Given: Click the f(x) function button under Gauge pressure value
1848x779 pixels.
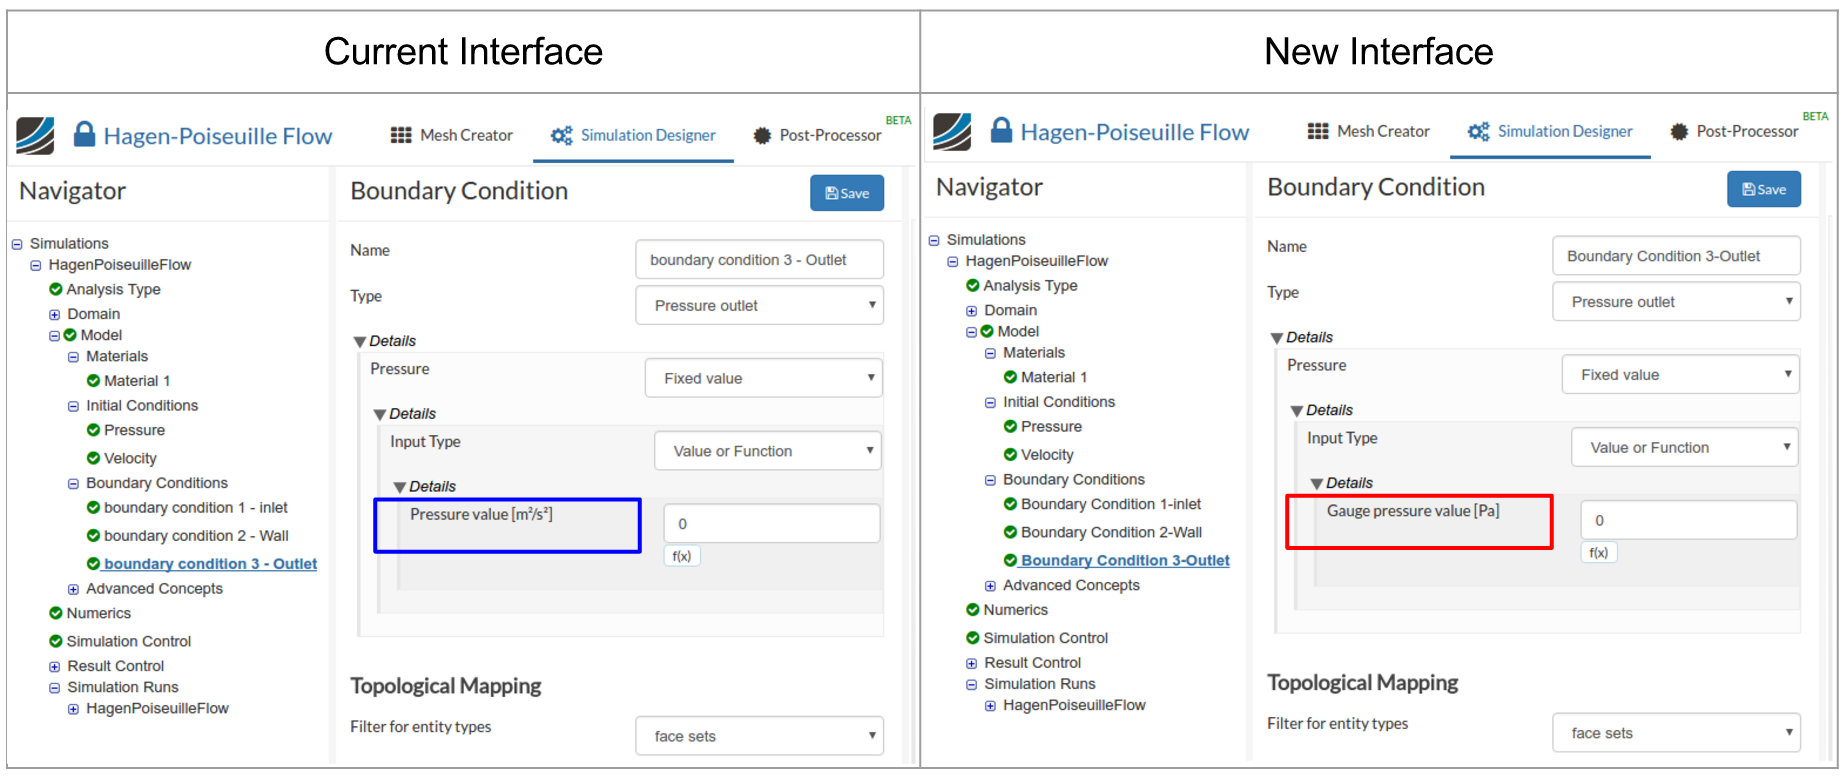Looking at the screenshot, I should click(x=1598, y=553).
